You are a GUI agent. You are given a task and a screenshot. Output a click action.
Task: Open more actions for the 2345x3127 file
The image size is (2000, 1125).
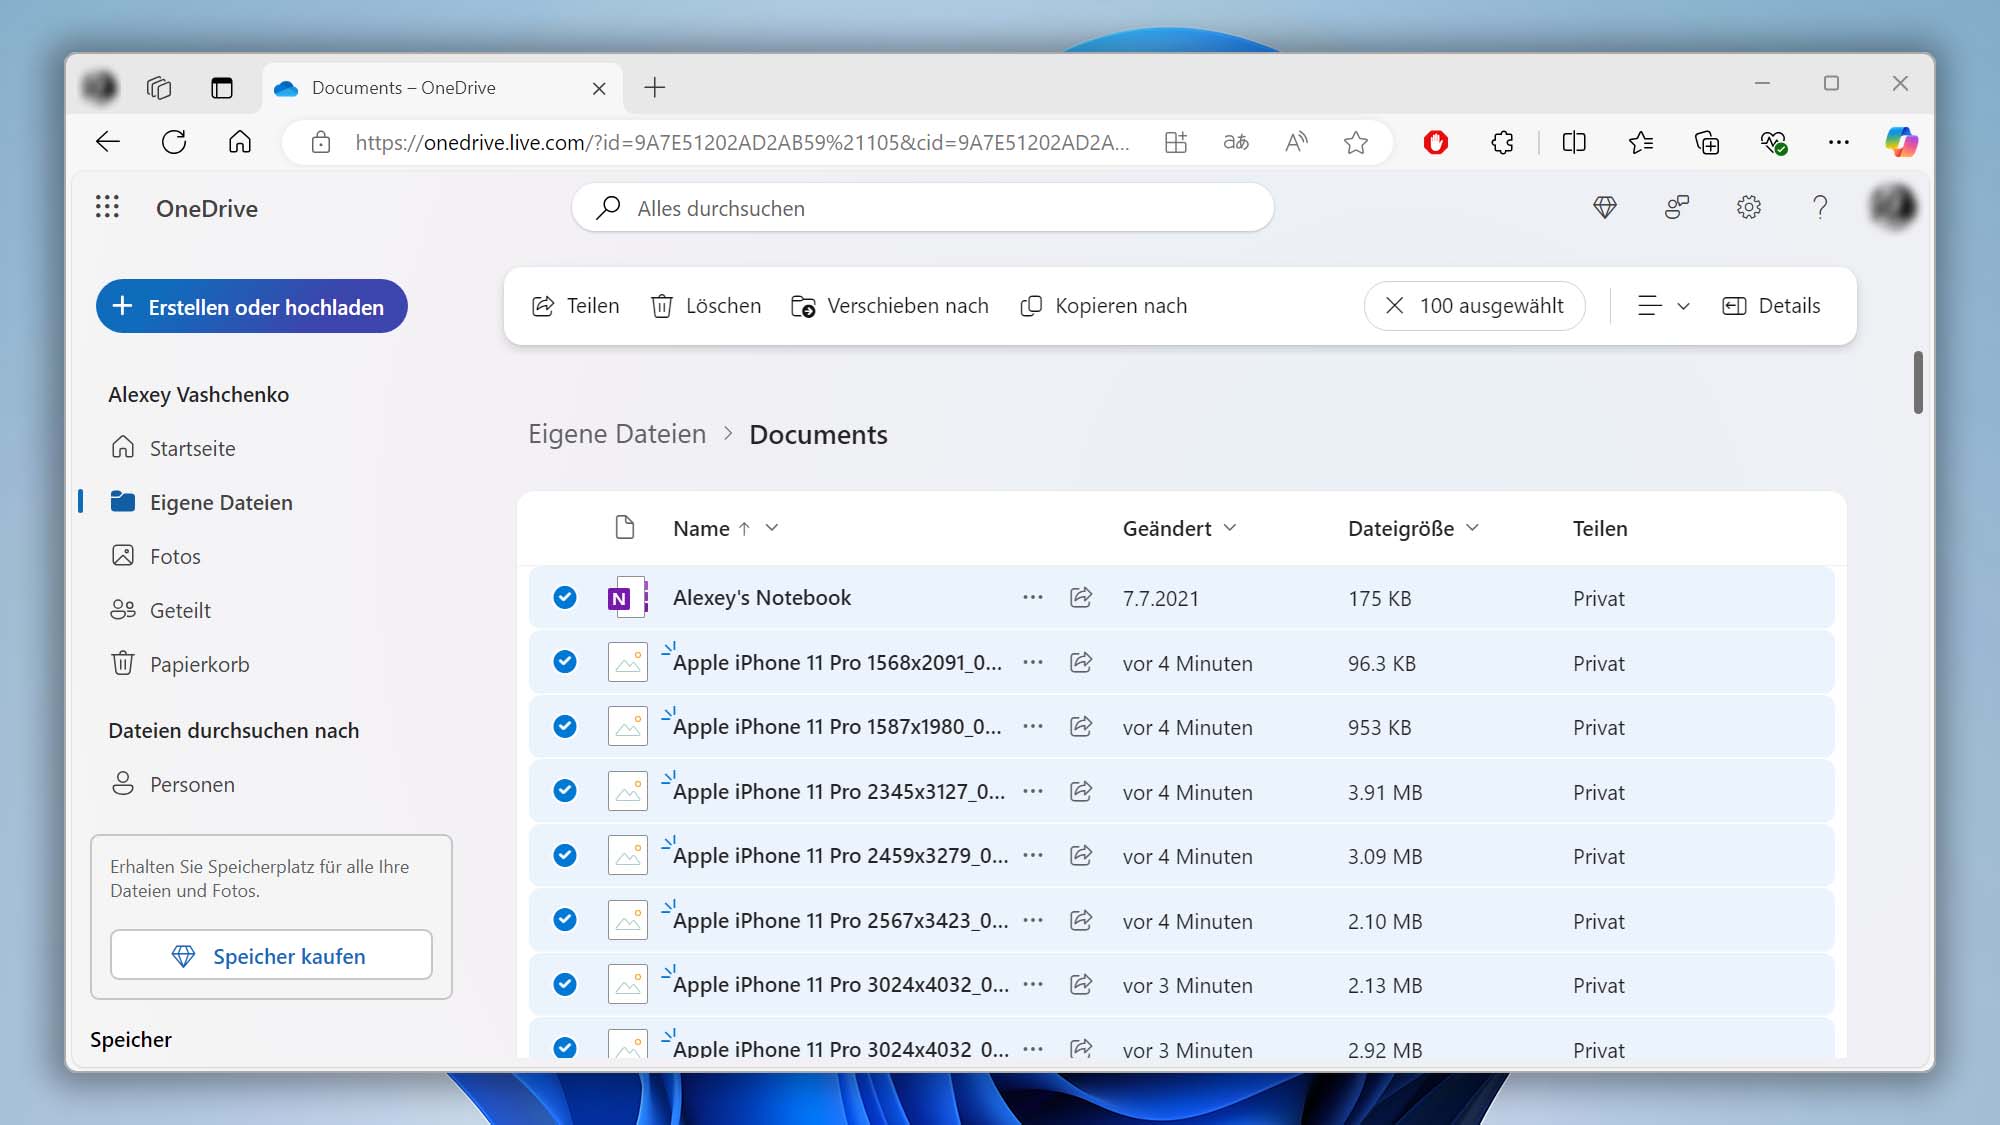pos(1033,791)
